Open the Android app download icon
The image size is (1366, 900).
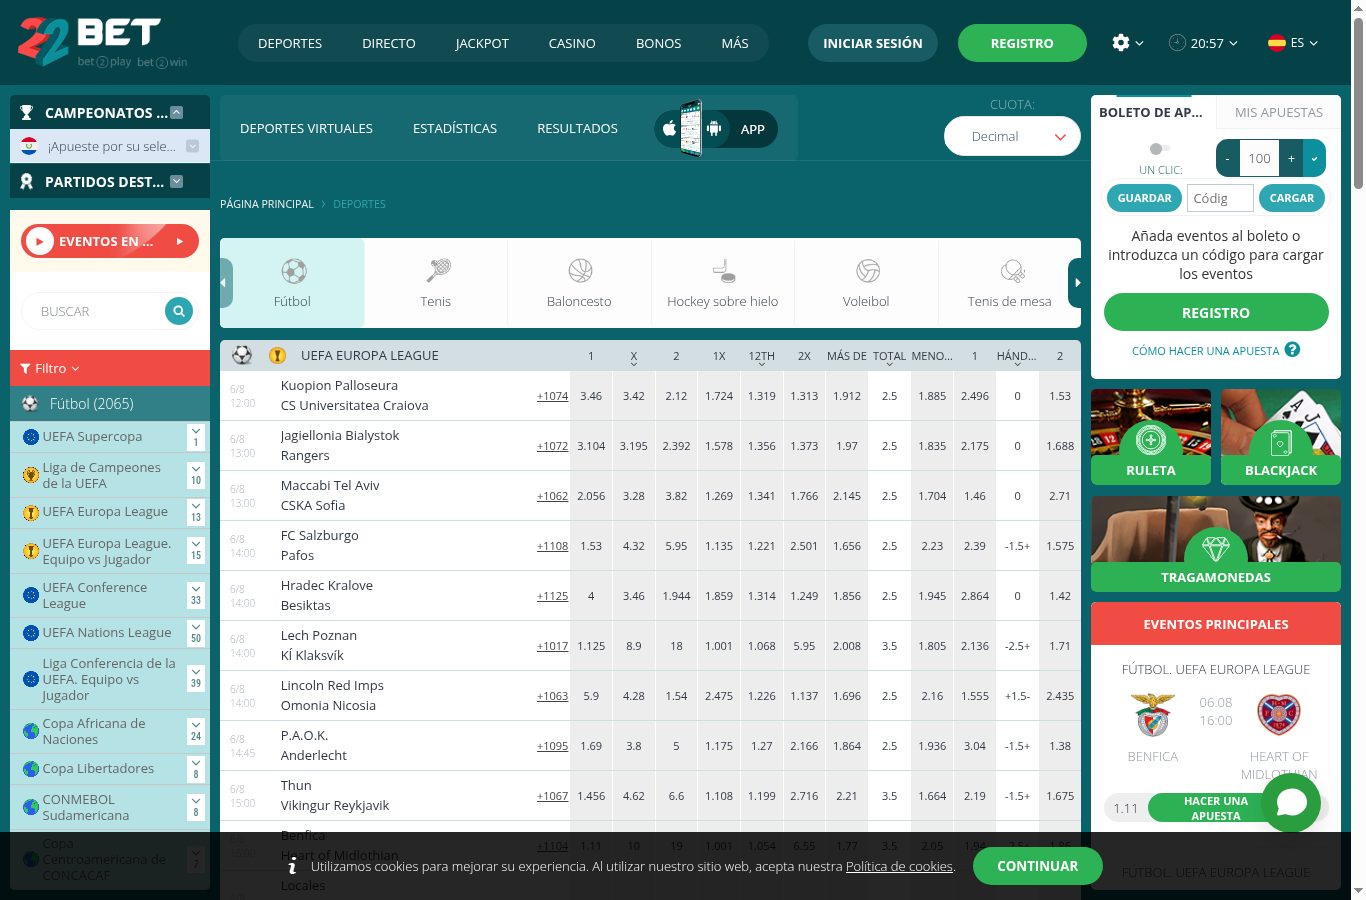[714, 129]
